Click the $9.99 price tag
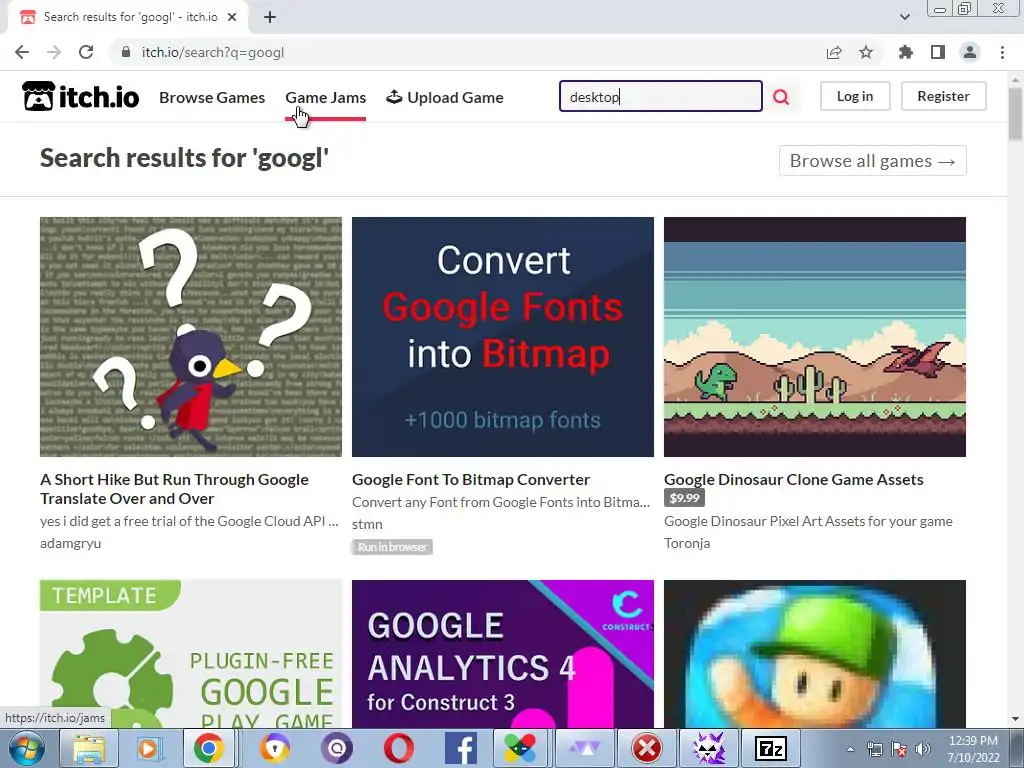The height and width of the screenshot is (768, 1024). [x=684, y=498]
